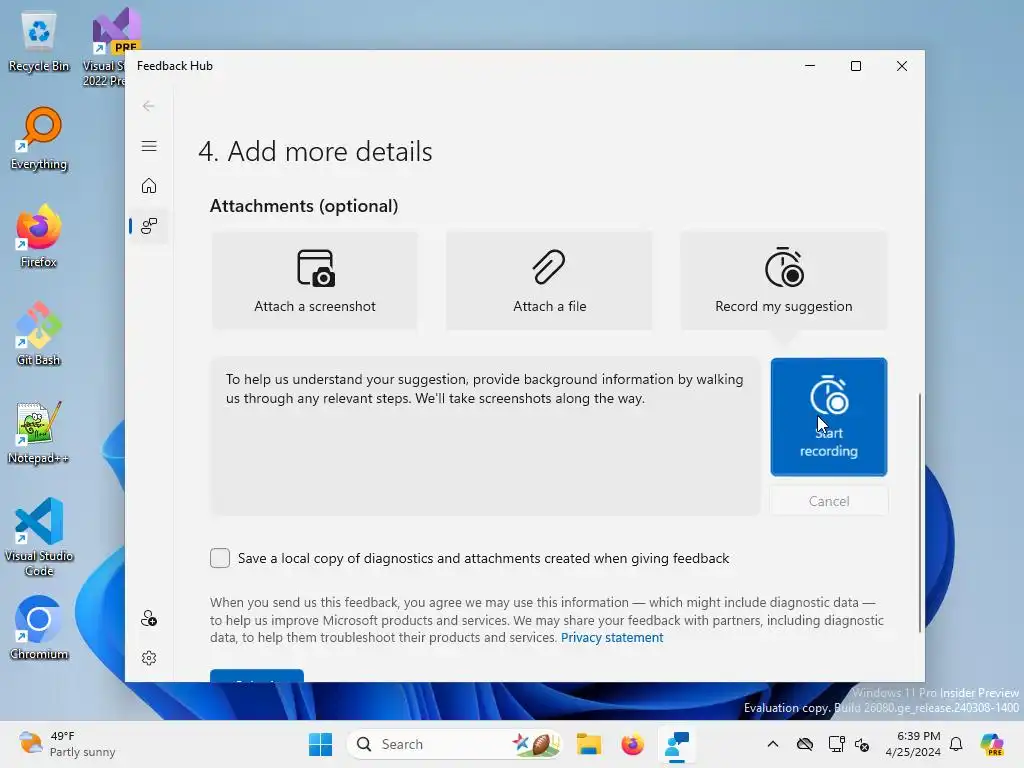Select Git Bash desktop shortcut
The height and width of the screenshot is (768, 1024).
pos(39,334)
